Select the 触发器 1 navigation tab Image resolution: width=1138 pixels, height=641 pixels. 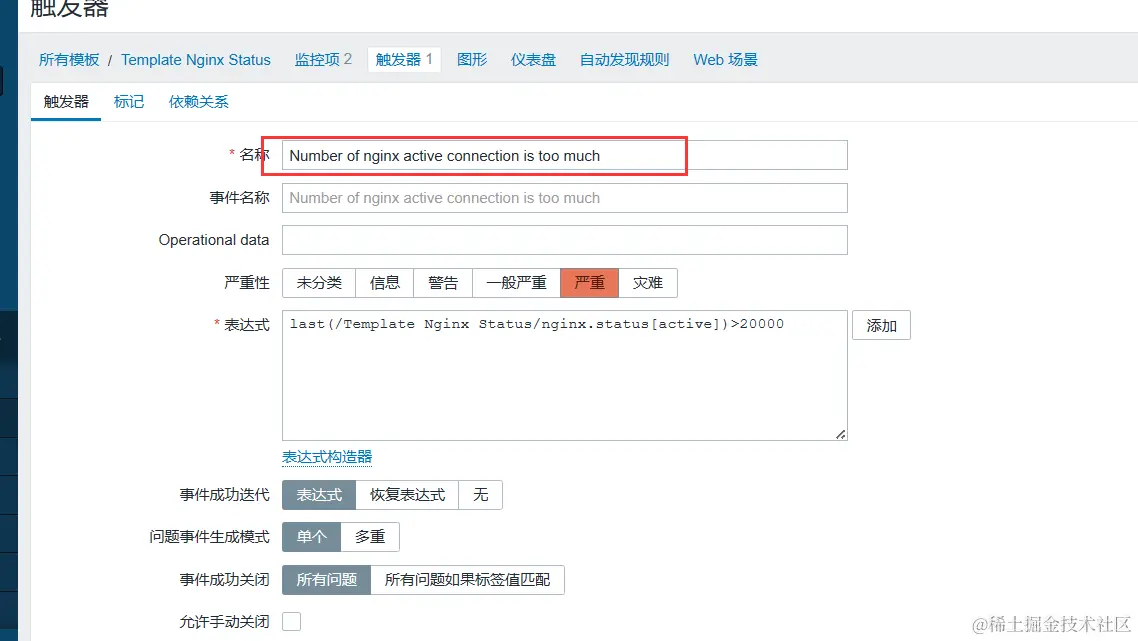(404, 60)
